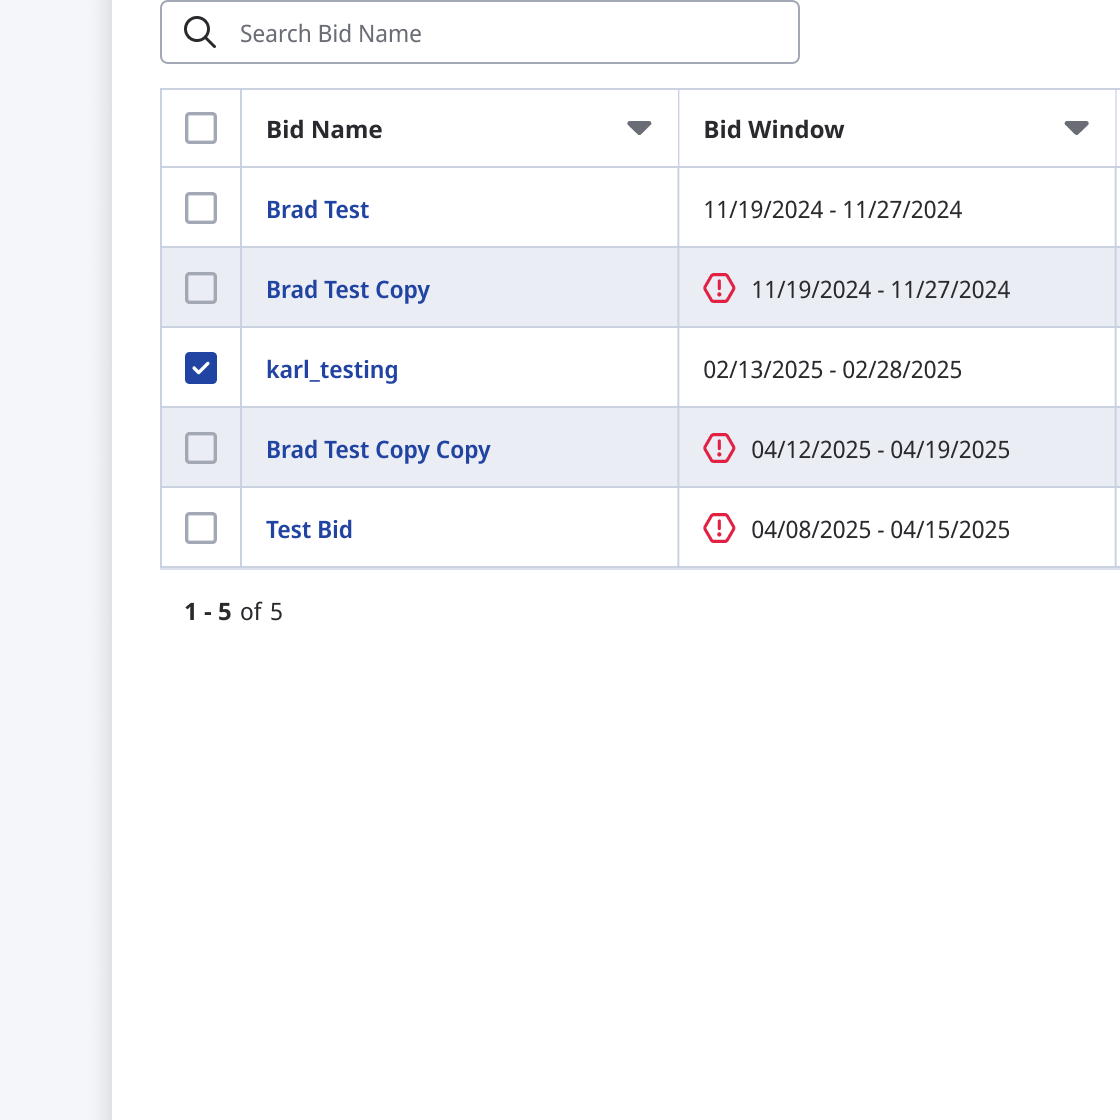The width and height of the screenshot is (1120, 1120).
Task: Check the Brad Test Copy Copy checkbox
Action: pos(201,449)
